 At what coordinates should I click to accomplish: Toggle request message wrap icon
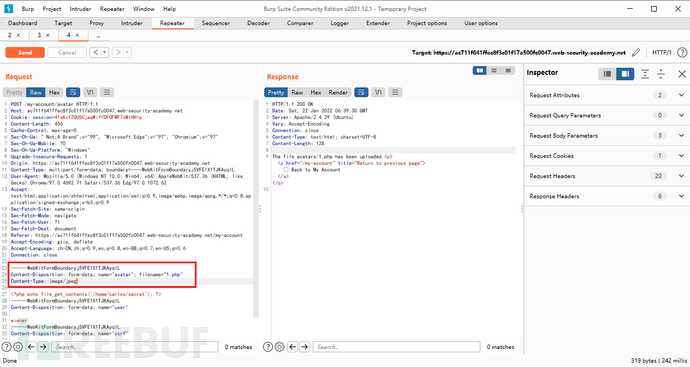point(73,92)
